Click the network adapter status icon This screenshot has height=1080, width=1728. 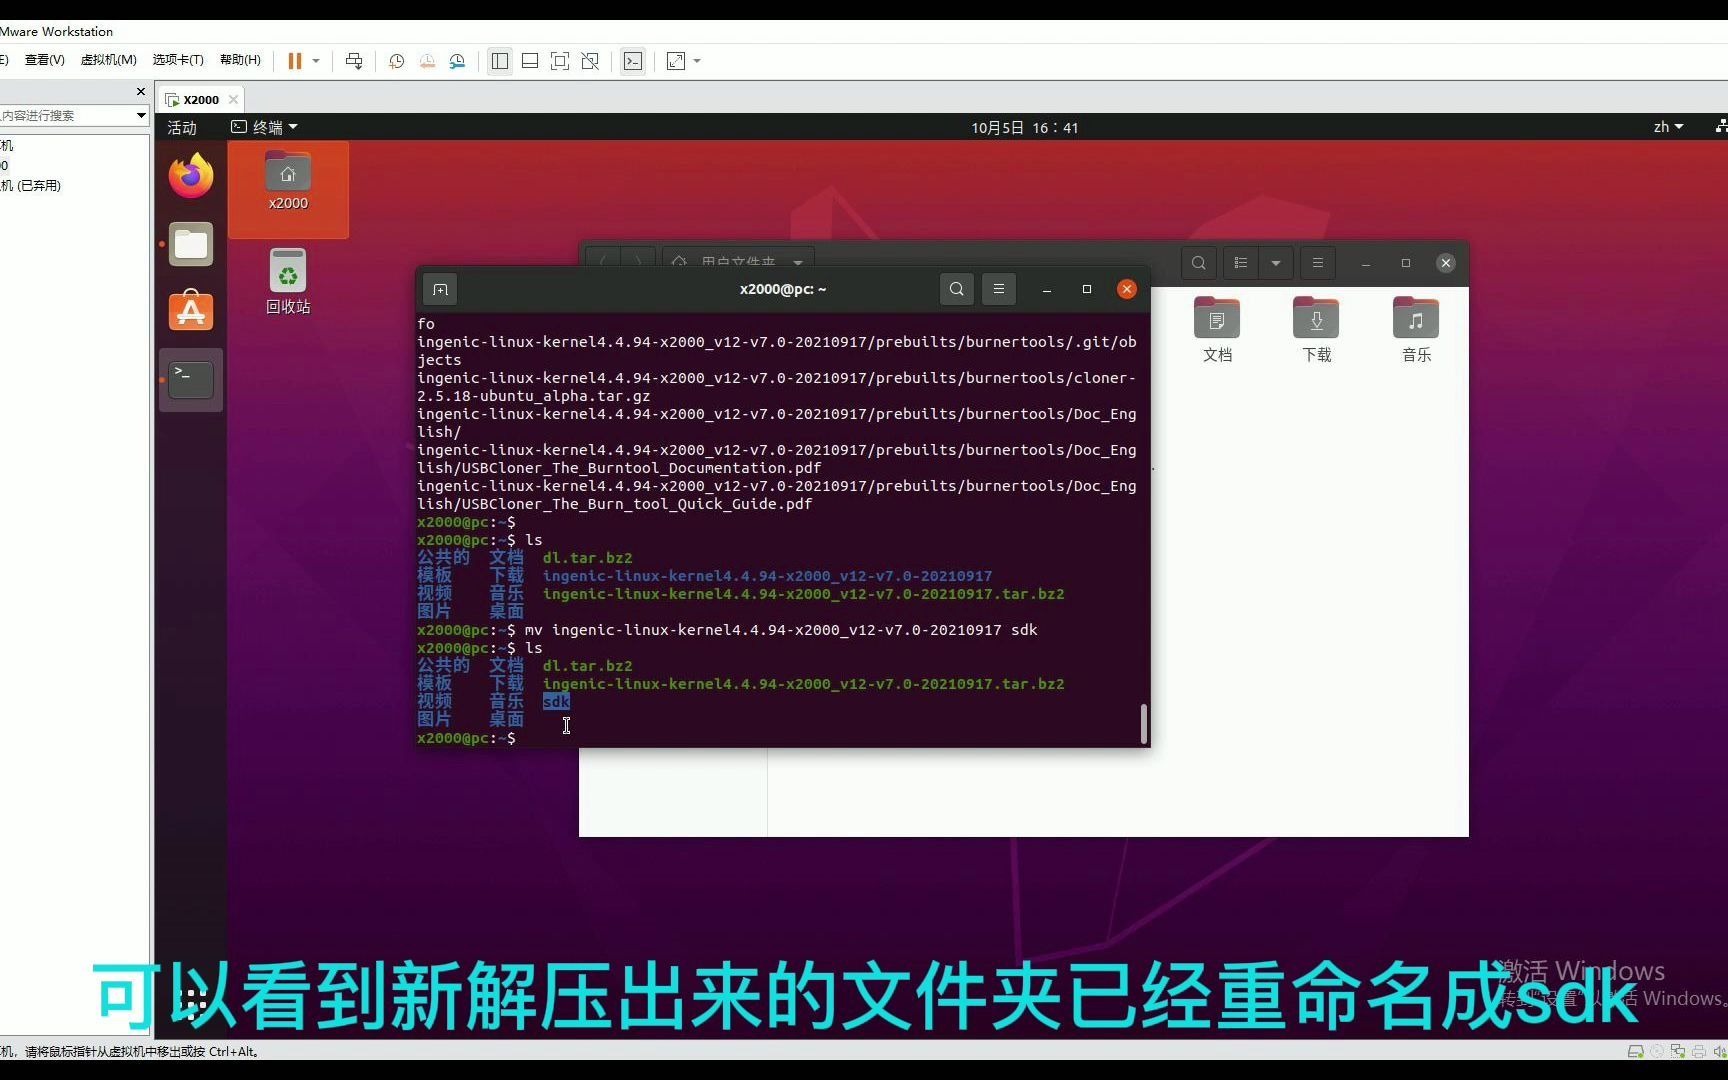click(x=1678, y=1051)
